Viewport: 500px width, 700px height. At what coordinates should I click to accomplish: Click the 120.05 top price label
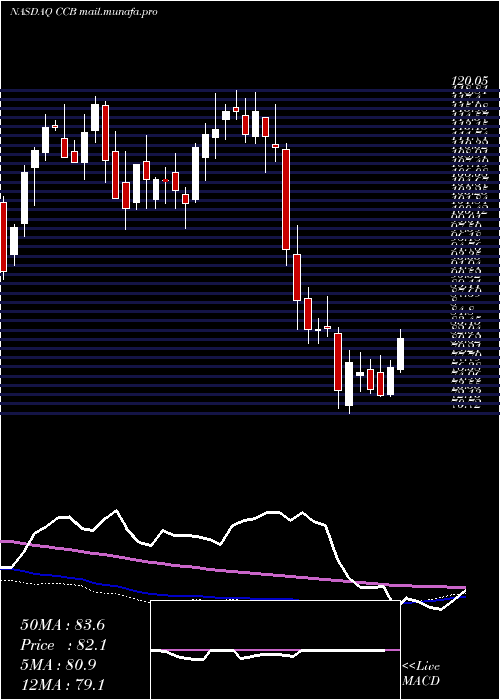coord(469,81)
